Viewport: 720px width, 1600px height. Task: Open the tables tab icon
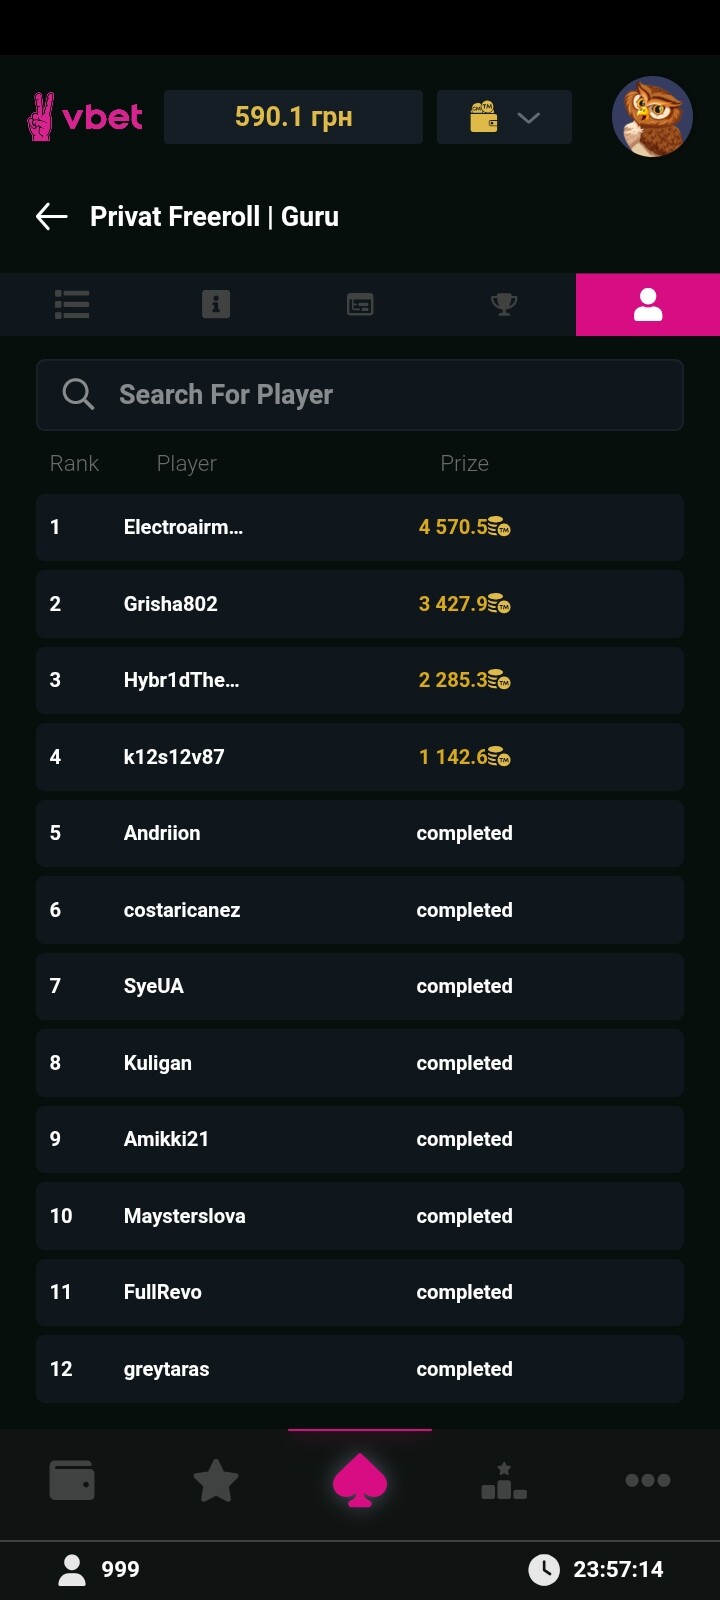pos(360,304)
